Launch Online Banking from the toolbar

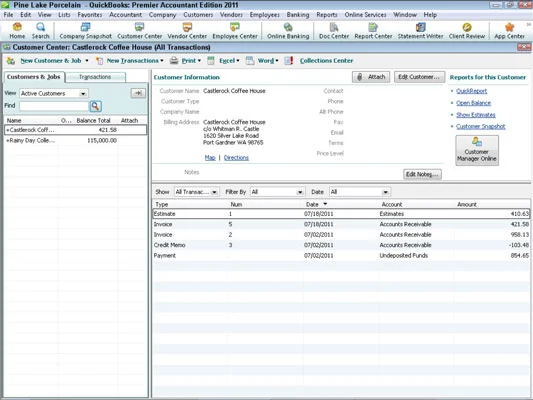click(x=288, y=31)
